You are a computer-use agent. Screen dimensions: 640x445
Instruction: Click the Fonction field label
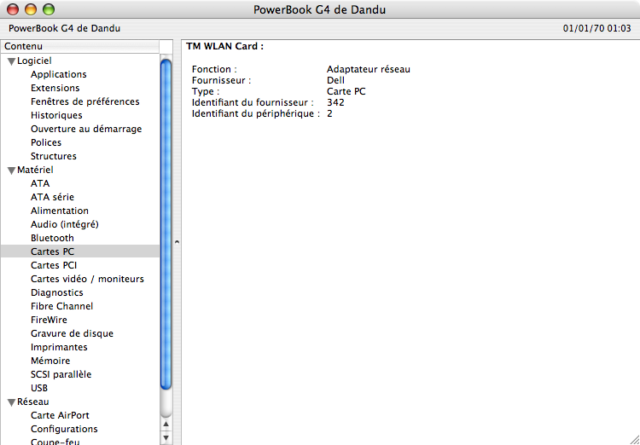[214, 69]
